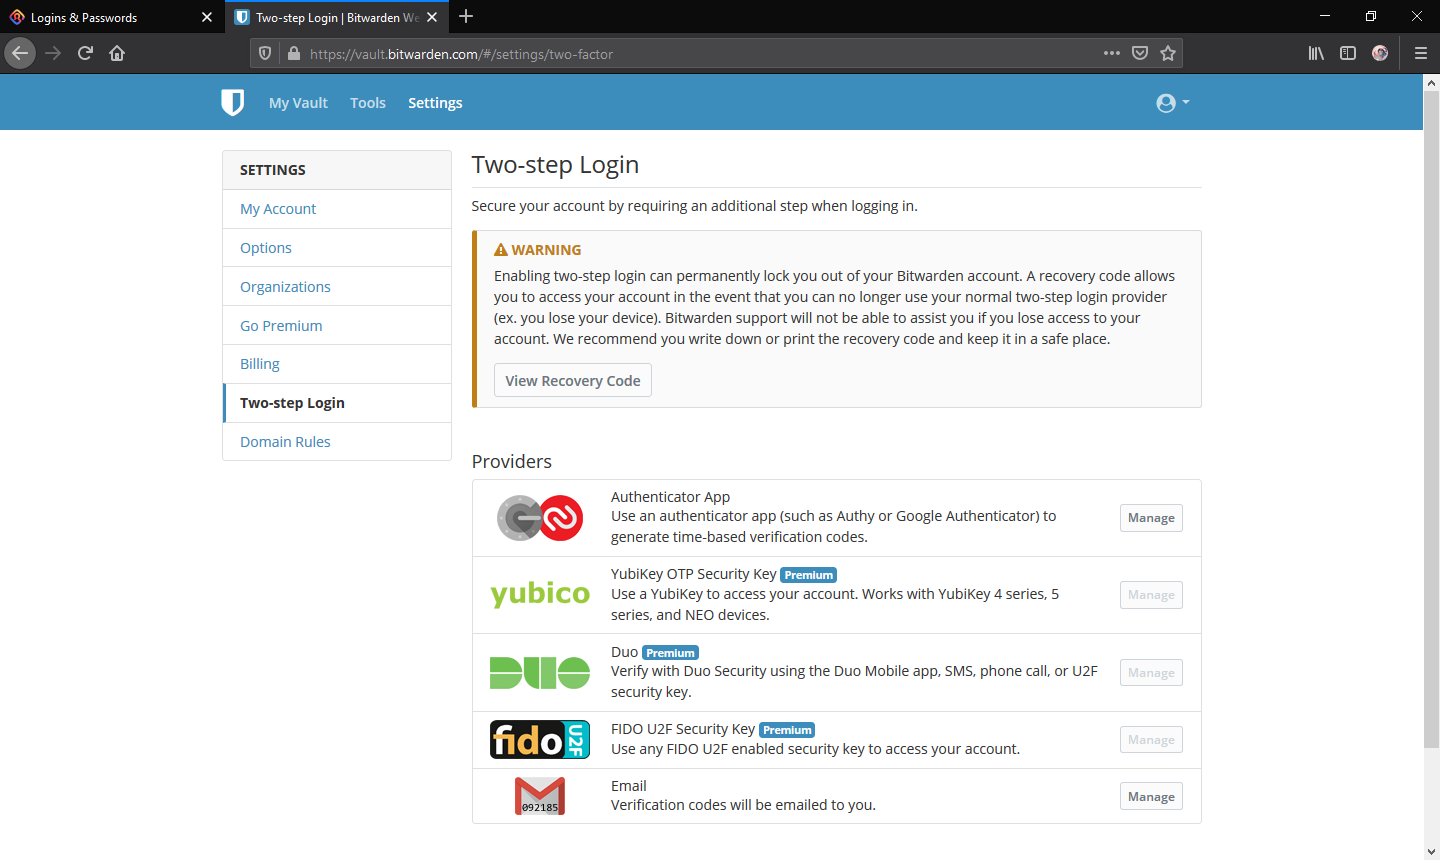Screen dimensions: 1440x860
Task: Click View Recovery Code button
Action: [x=573, y=380]
